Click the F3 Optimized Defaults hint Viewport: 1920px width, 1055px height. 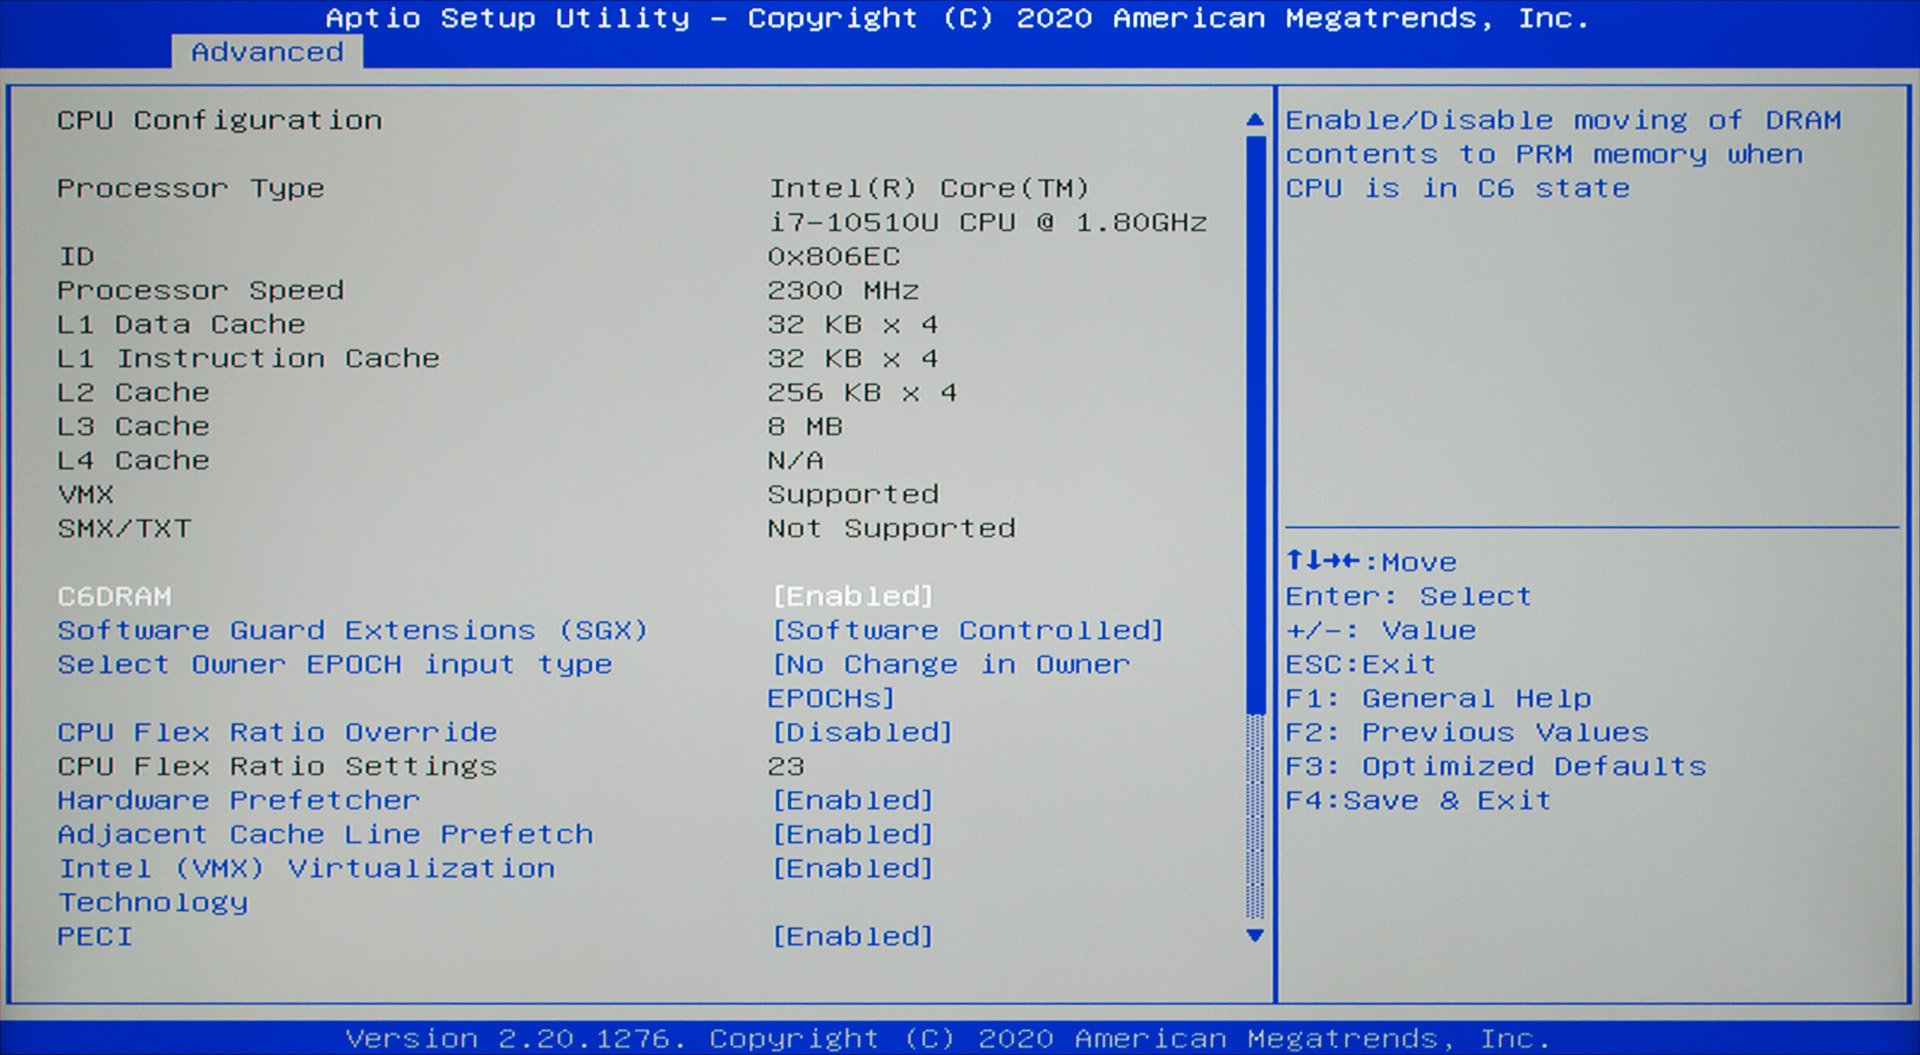coord(1495,767)
